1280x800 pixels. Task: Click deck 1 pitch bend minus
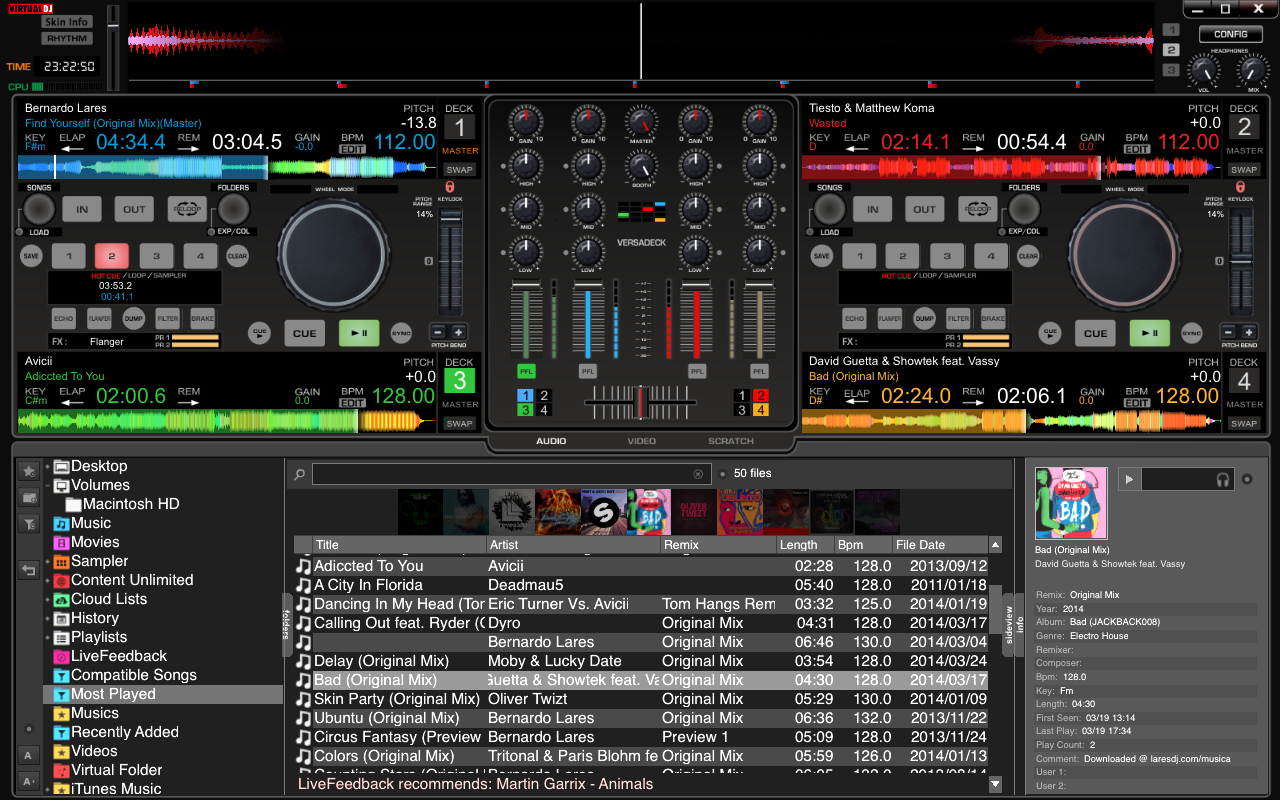438,332
